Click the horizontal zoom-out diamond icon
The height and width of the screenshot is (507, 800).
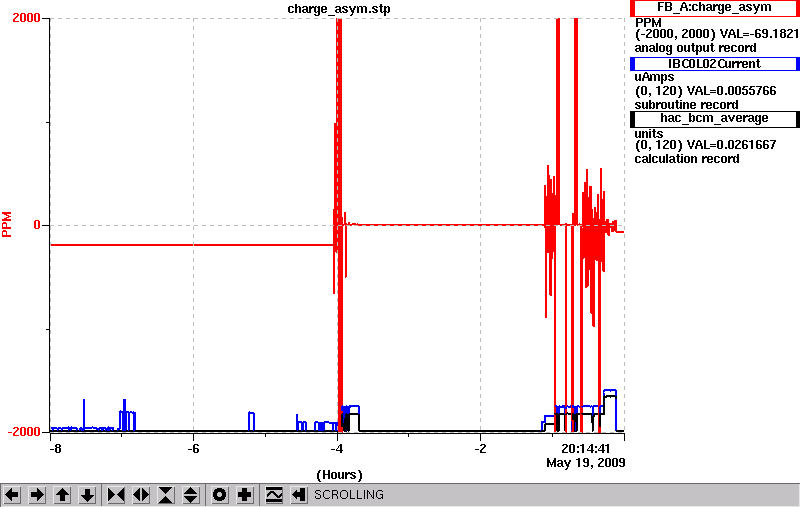point(141,495)
